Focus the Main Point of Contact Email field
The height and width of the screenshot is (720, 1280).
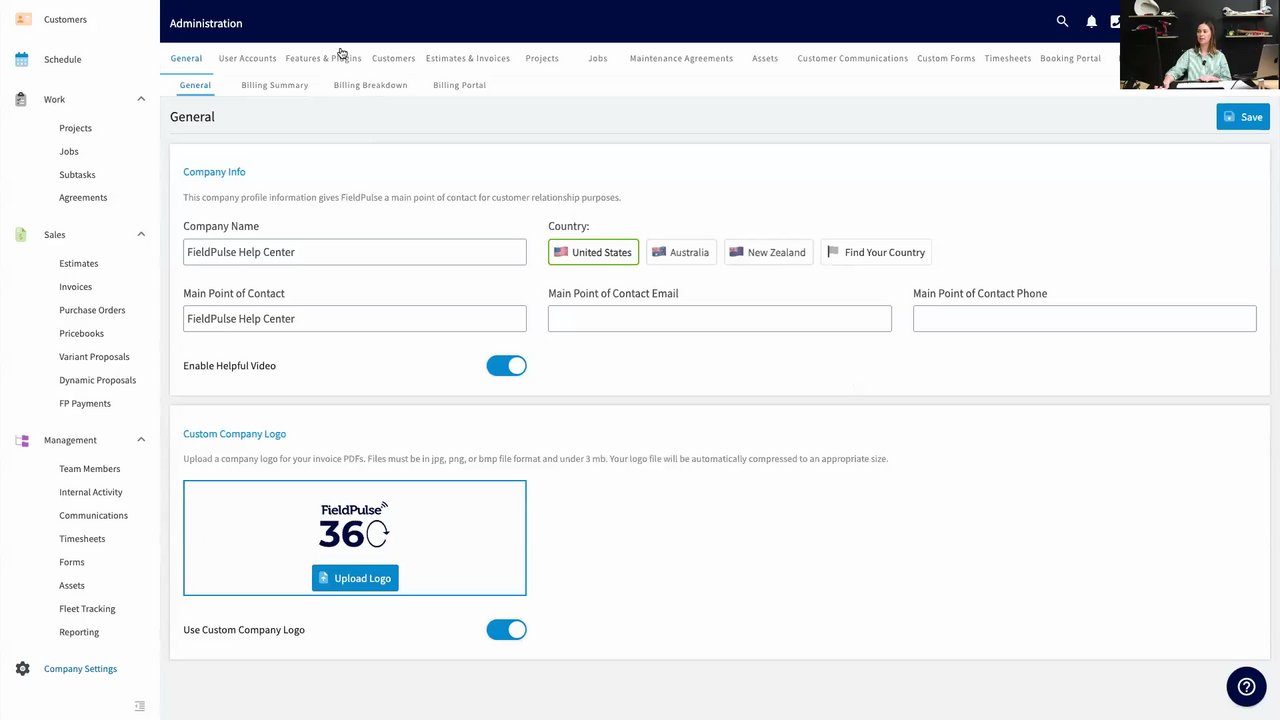[x=720, y=319]
